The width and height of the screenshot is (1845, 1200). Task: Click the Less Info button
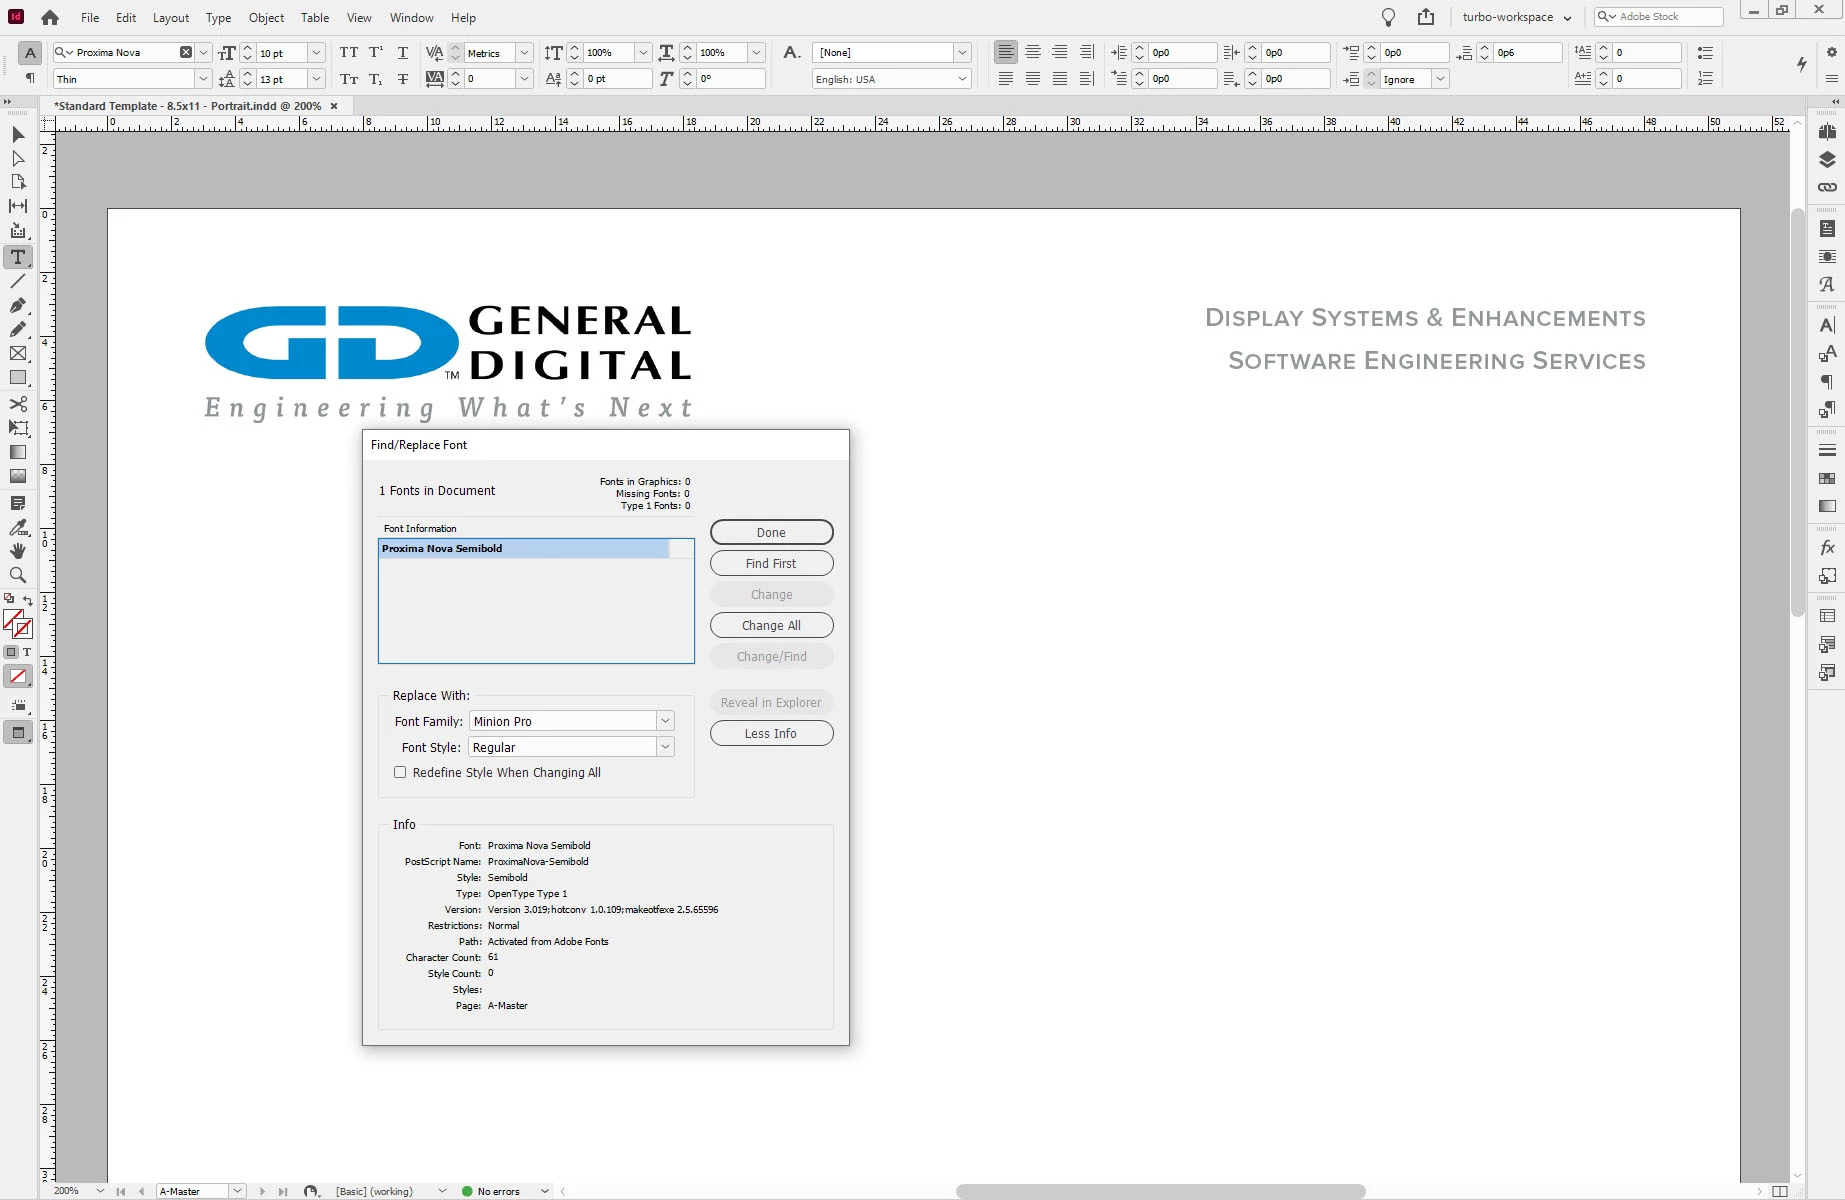(771, 733)
